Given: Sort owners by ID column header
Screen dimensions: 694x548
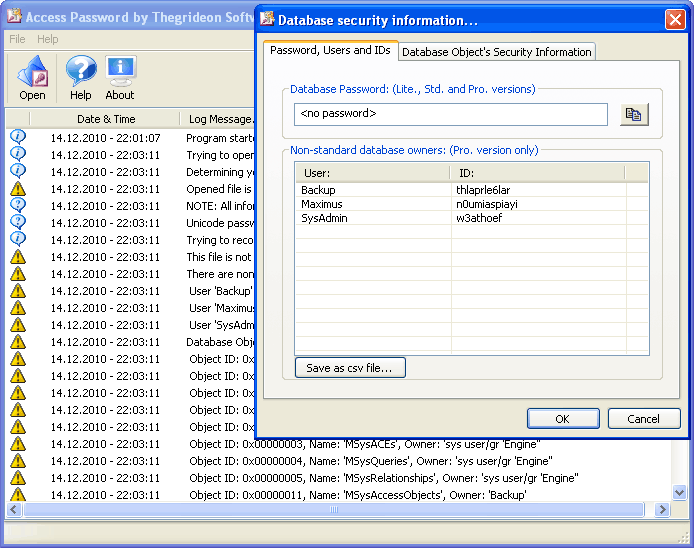Looking at the screenshot, I should [537, 173].
